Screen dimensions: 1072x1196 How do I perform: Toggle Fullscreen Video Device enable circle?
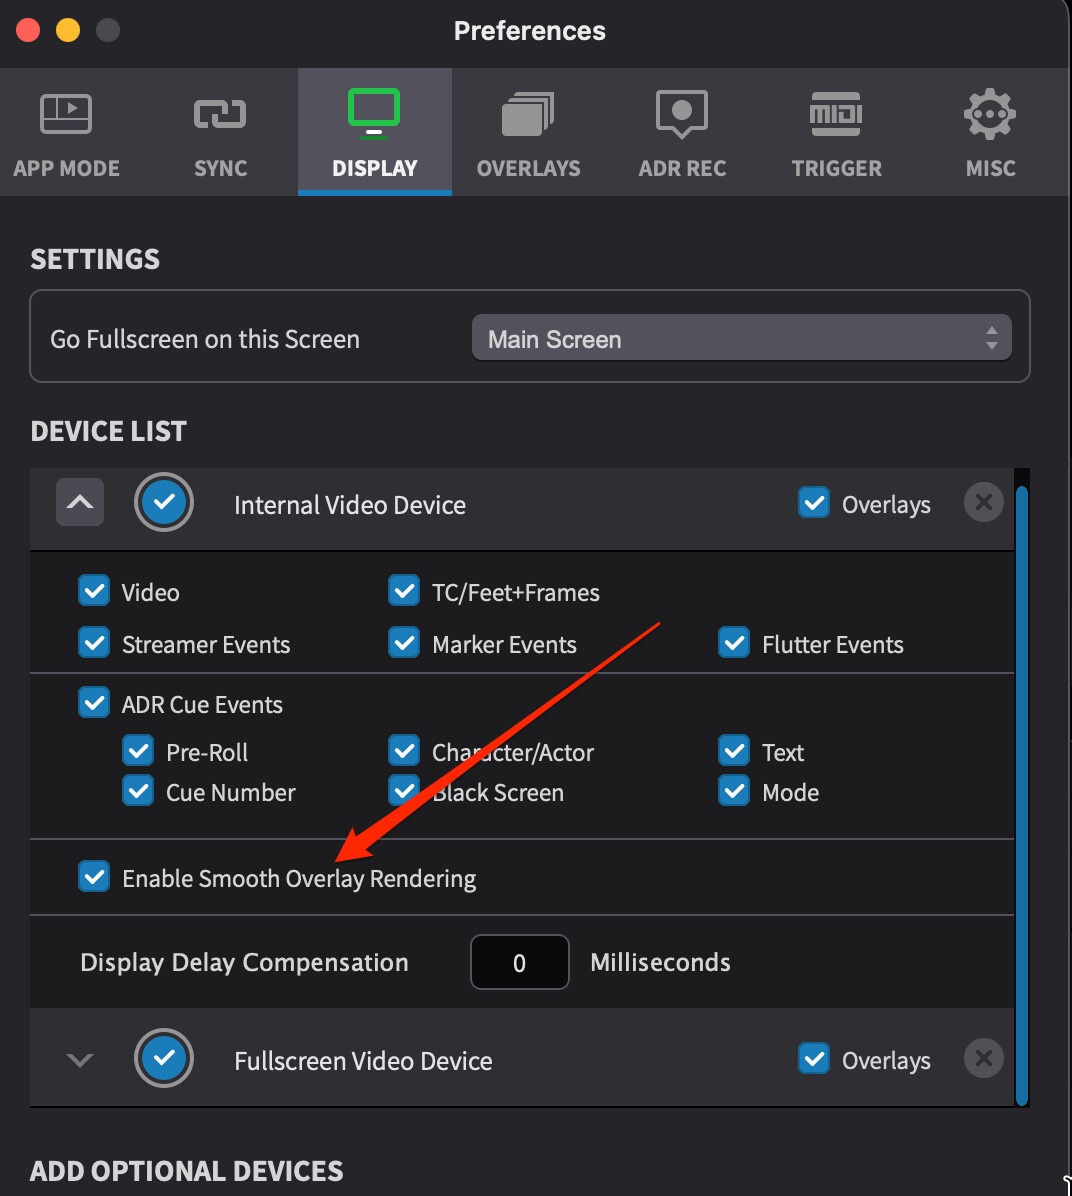point(164,1058)
